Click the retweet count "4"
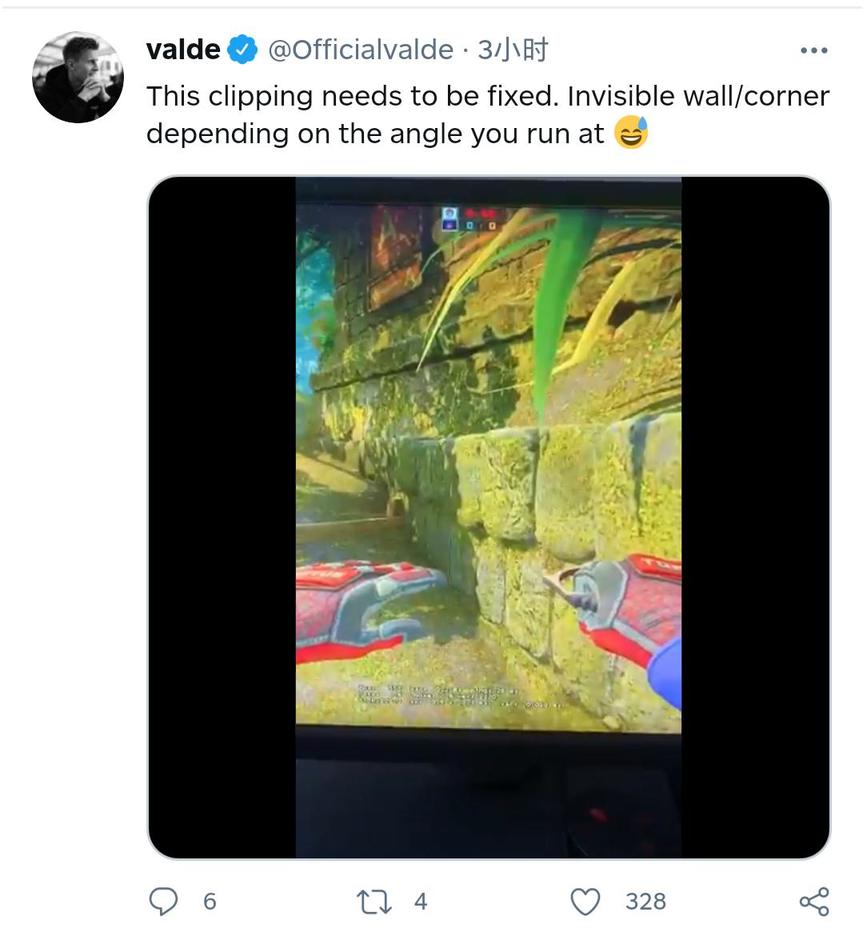863x932 pixels. point(420,901)
